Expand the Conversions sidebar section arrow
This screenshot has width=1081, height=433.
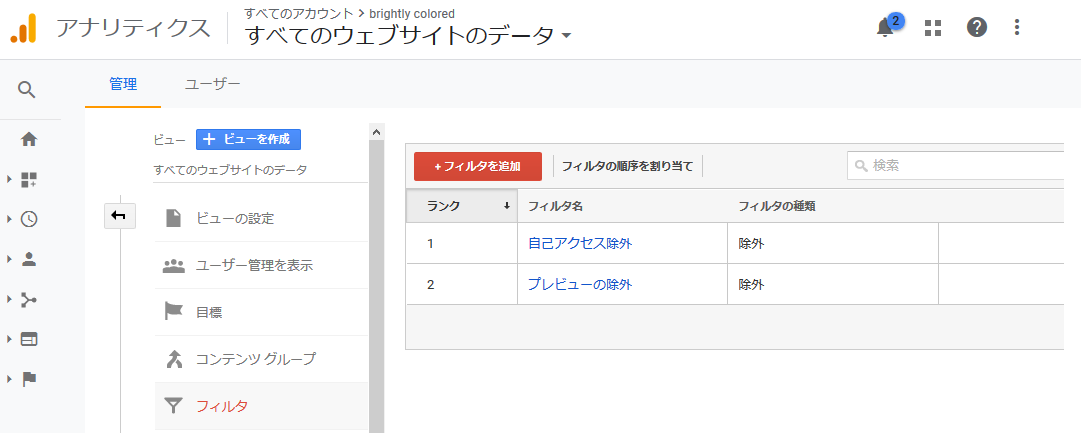10,379
